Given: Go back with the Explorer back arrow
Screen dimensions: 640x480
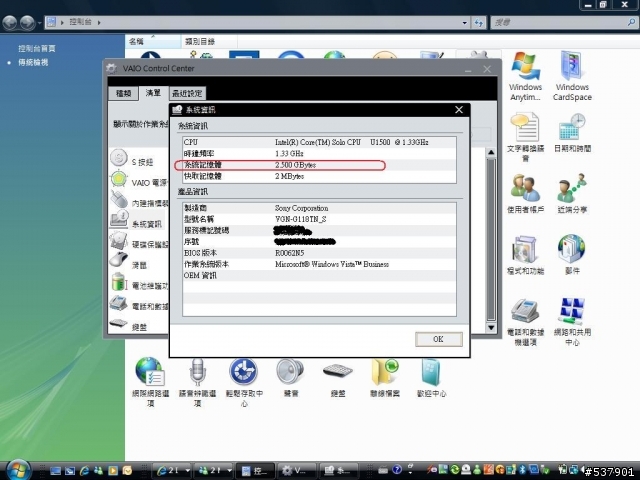Looking at the screenshot, I should click(x=10, y=22).
